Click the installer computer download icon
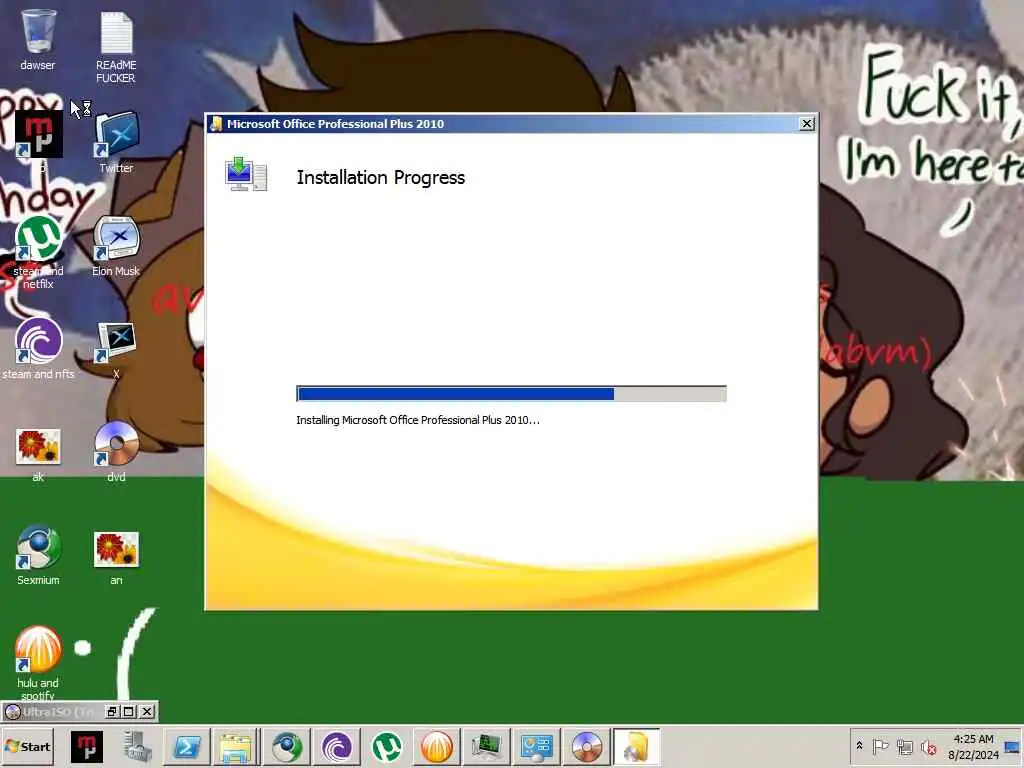This screenshot has width=1024, height=768. point(246,174)
